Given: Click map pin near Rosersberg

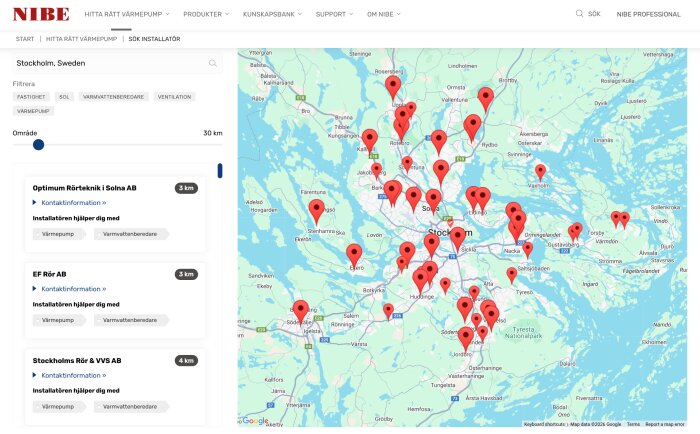Looking at the screenshot, I should [x=393, y=87].
